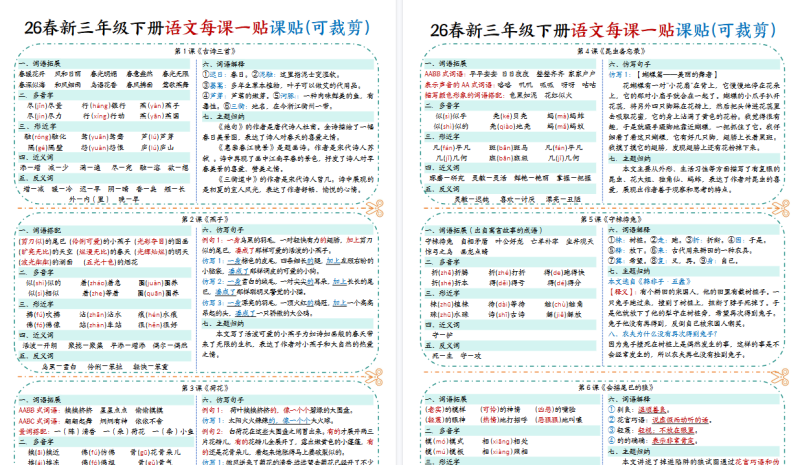Click '七、主题归纳' under lesson 1

coord(223,117)
